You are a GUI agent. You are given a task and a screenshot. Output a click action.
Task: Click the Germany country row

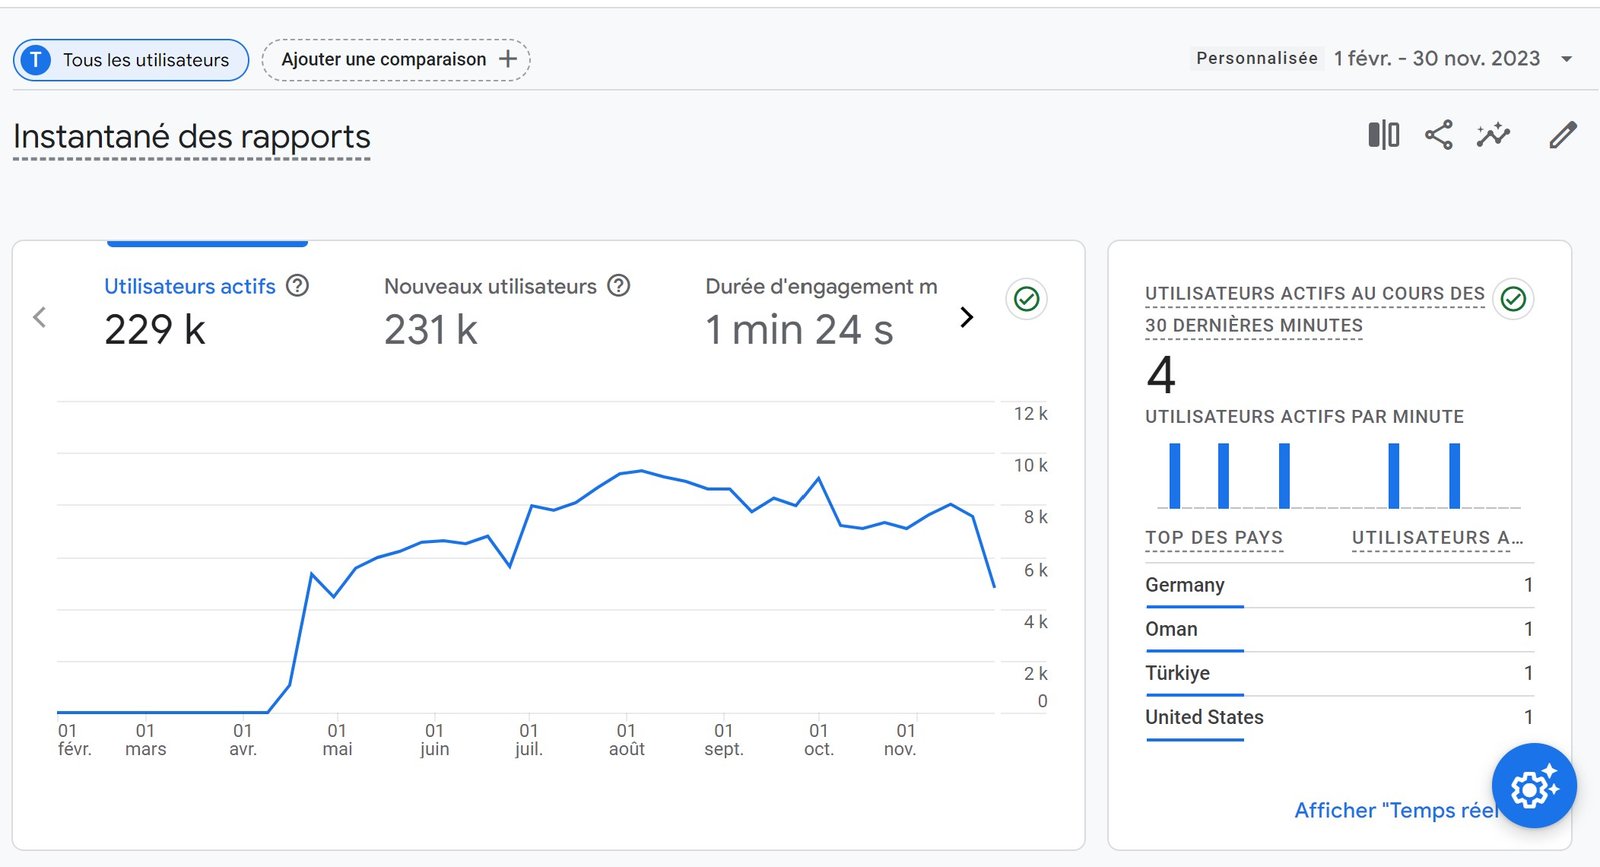(1339, 585)
